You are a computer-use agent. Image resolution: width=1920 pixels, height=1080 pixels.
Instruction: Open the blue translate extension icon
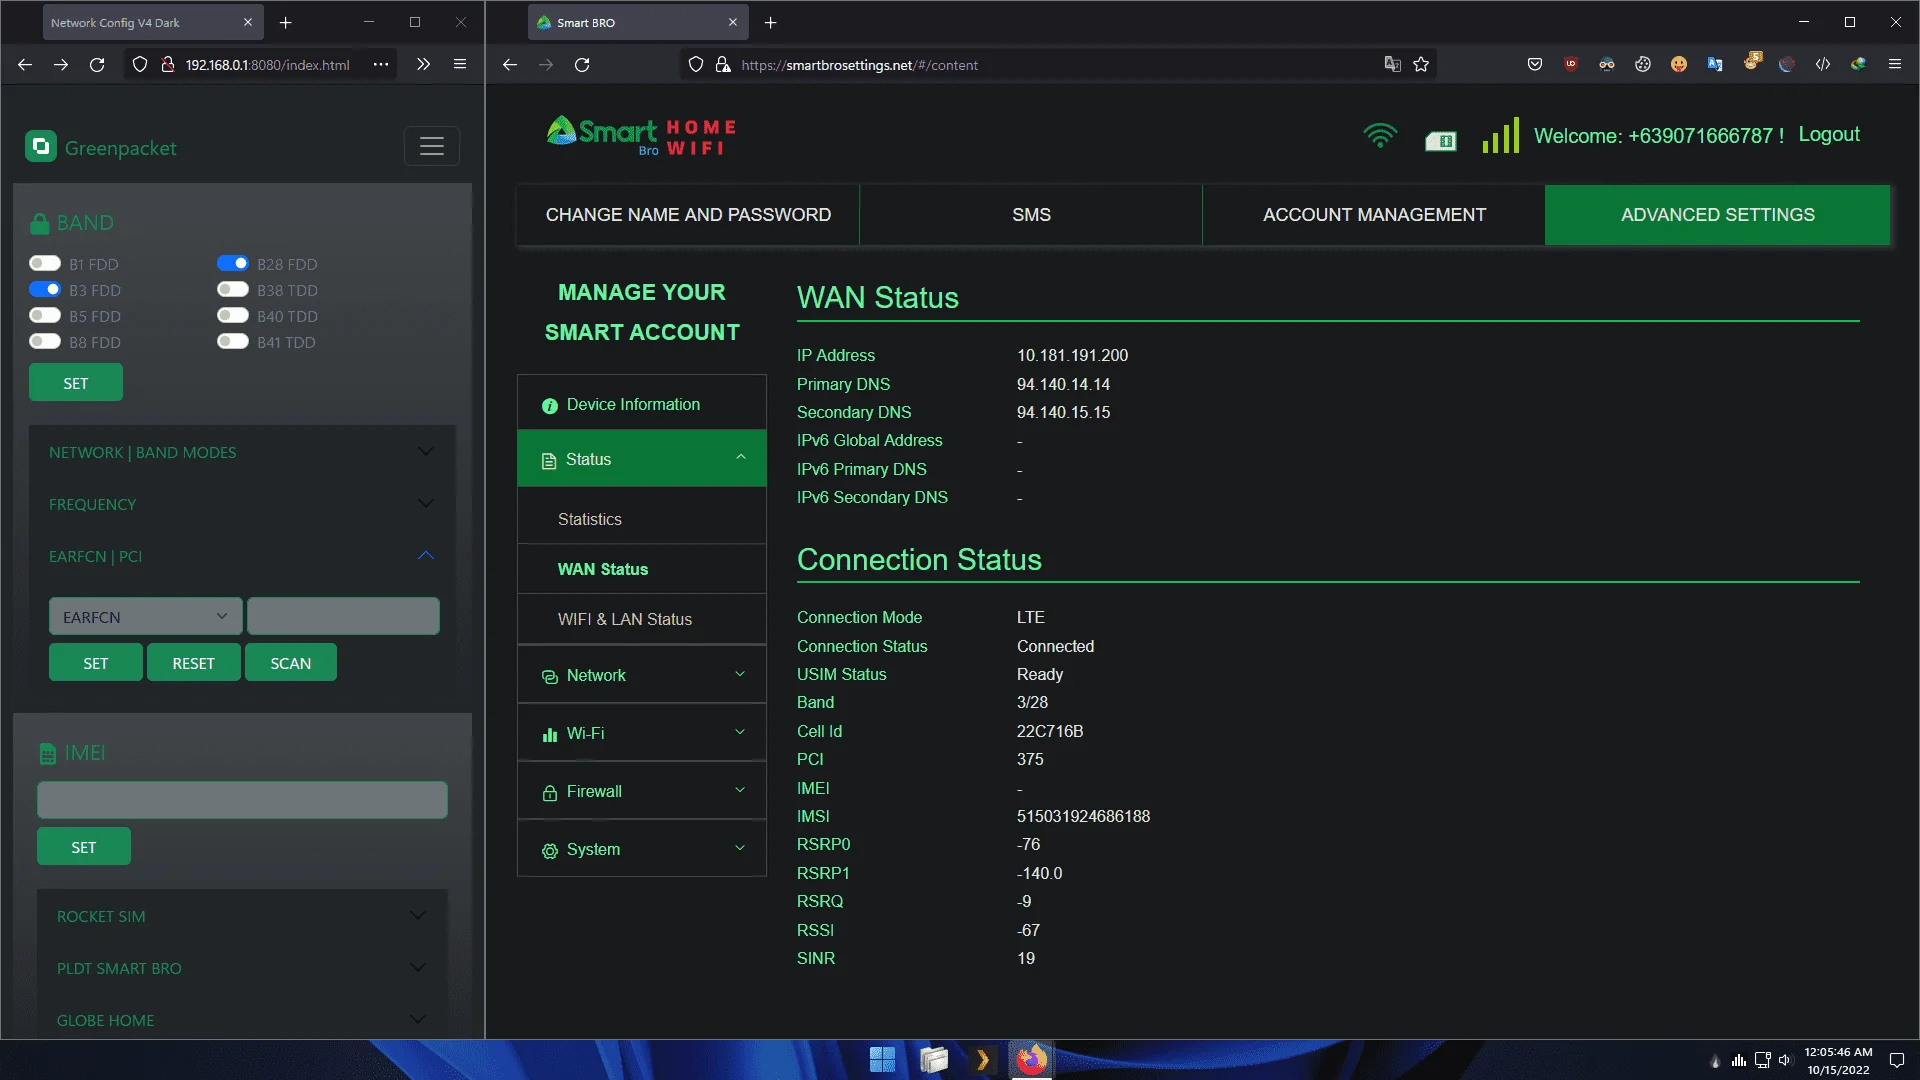pyautogui.click(x=1715, y=65)
